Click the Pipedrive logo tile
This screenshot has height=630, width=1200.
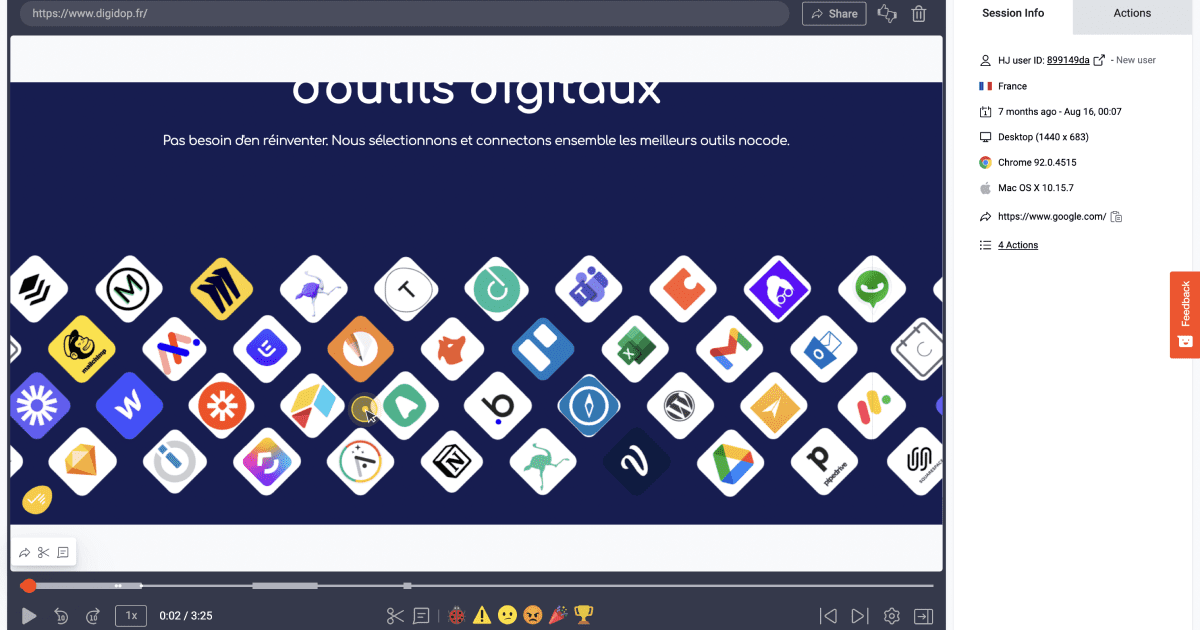pyautogui.click(x=824, y=461)
